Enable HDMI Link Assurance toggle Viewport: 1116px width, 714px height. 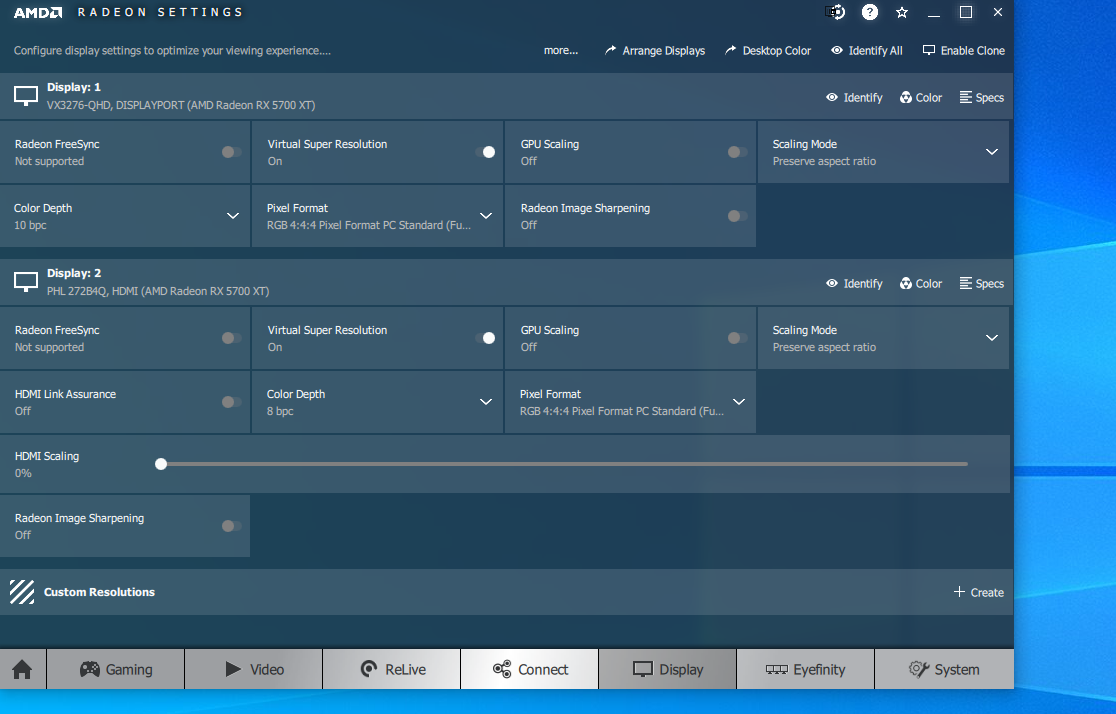pyautogui.click(x=231, y=402)
